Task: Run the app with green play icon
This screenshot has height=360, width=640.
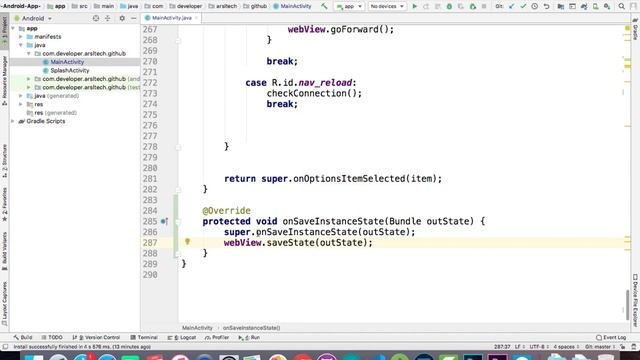Action: point(415,6)
